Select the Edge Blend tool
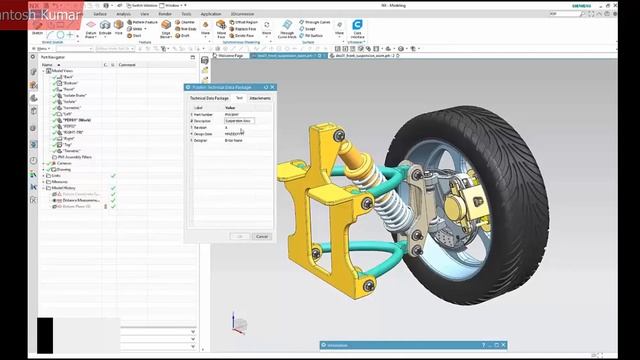Viewport: 640px width, 360px height. point(166,29)
